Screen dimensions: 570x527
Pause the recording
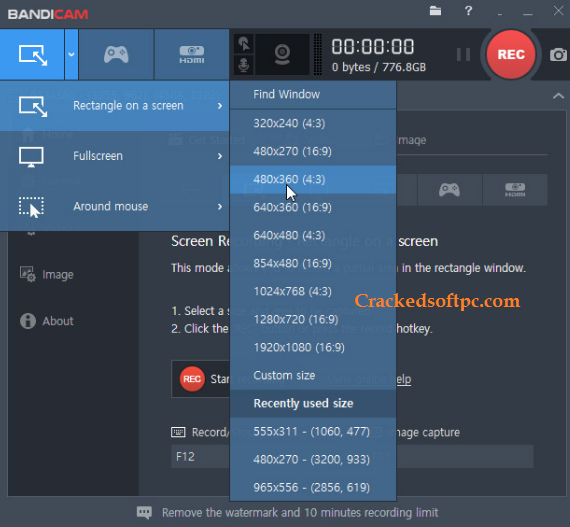463,55
